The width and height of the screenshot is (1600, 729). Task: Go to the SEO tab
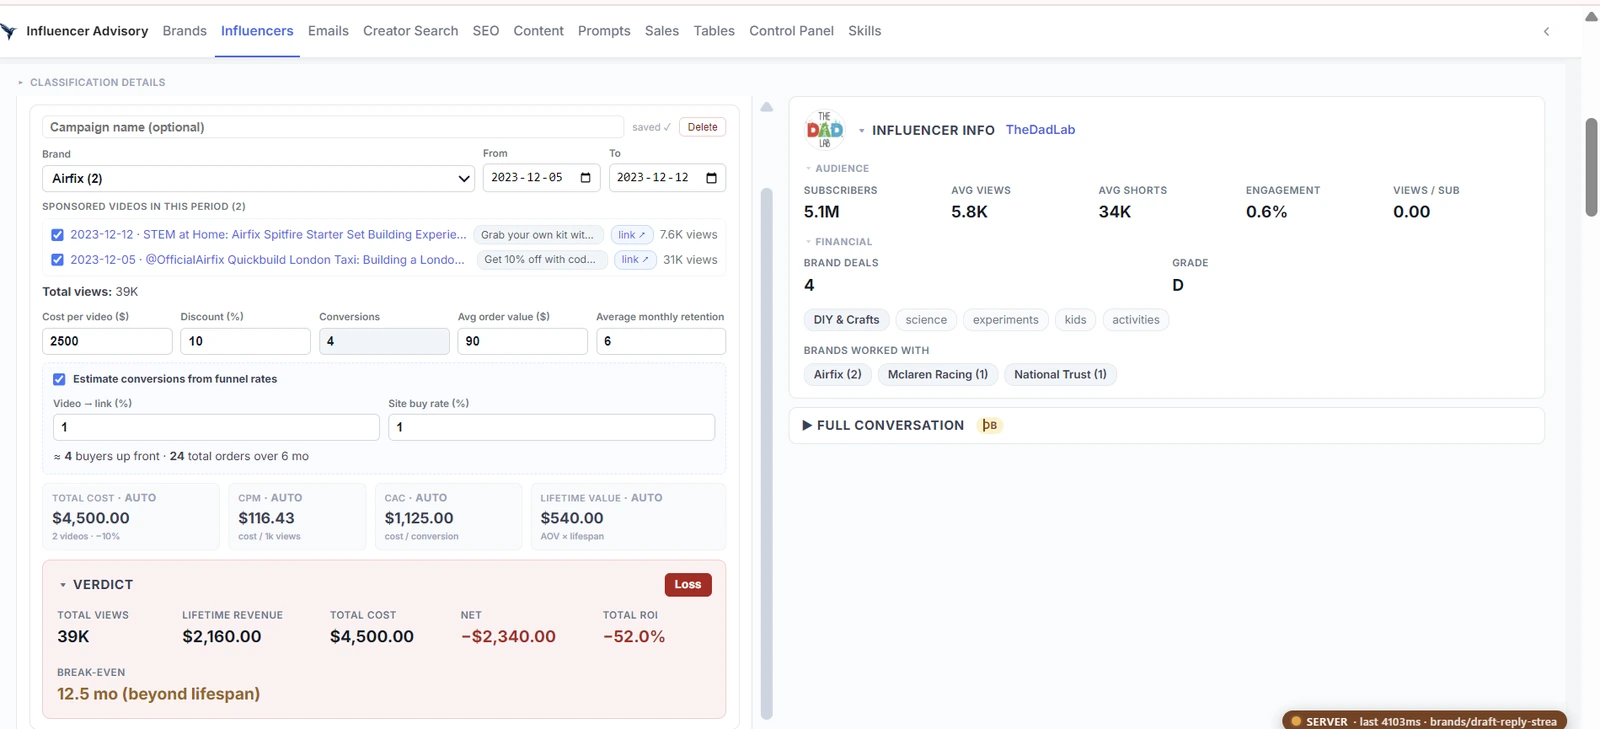[486, 31]
